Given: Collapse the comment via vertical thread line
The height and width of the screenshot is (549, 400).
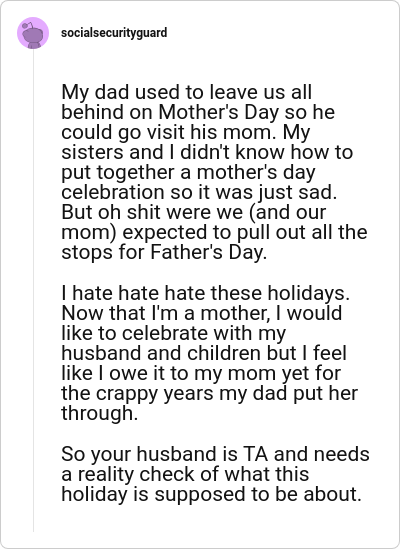Looking at the screenshot, I should click(x=34, y=291).
